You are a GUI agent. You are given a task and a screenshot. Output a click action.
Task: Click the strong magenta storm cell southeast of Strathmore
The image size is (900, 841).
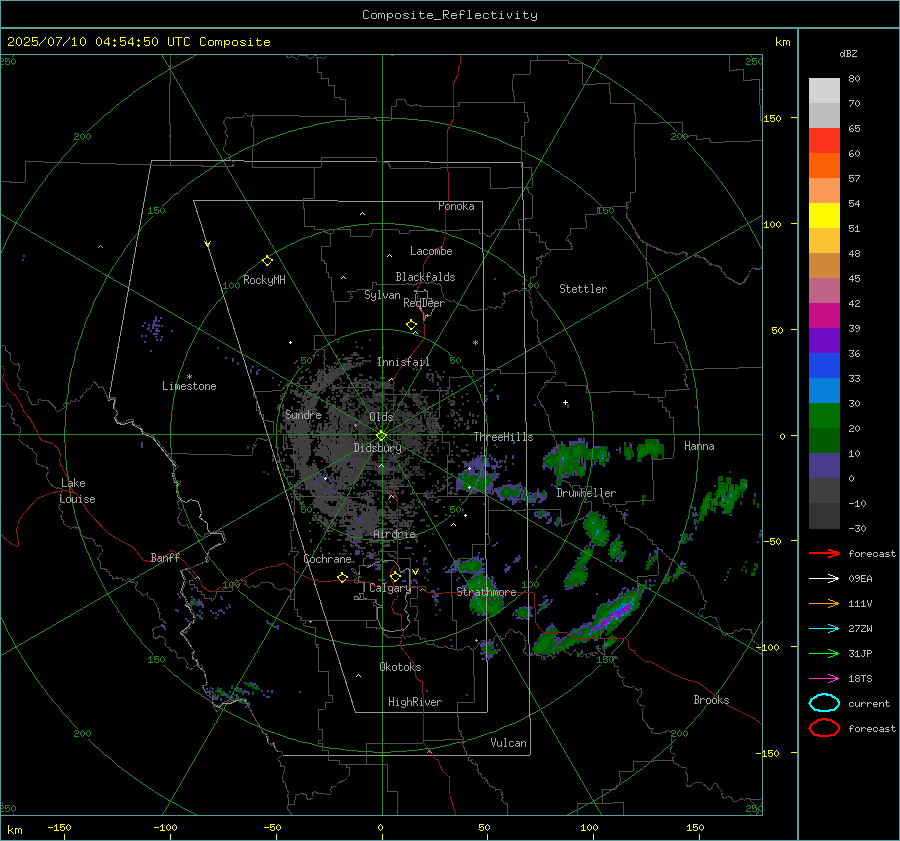coord(613,616)
